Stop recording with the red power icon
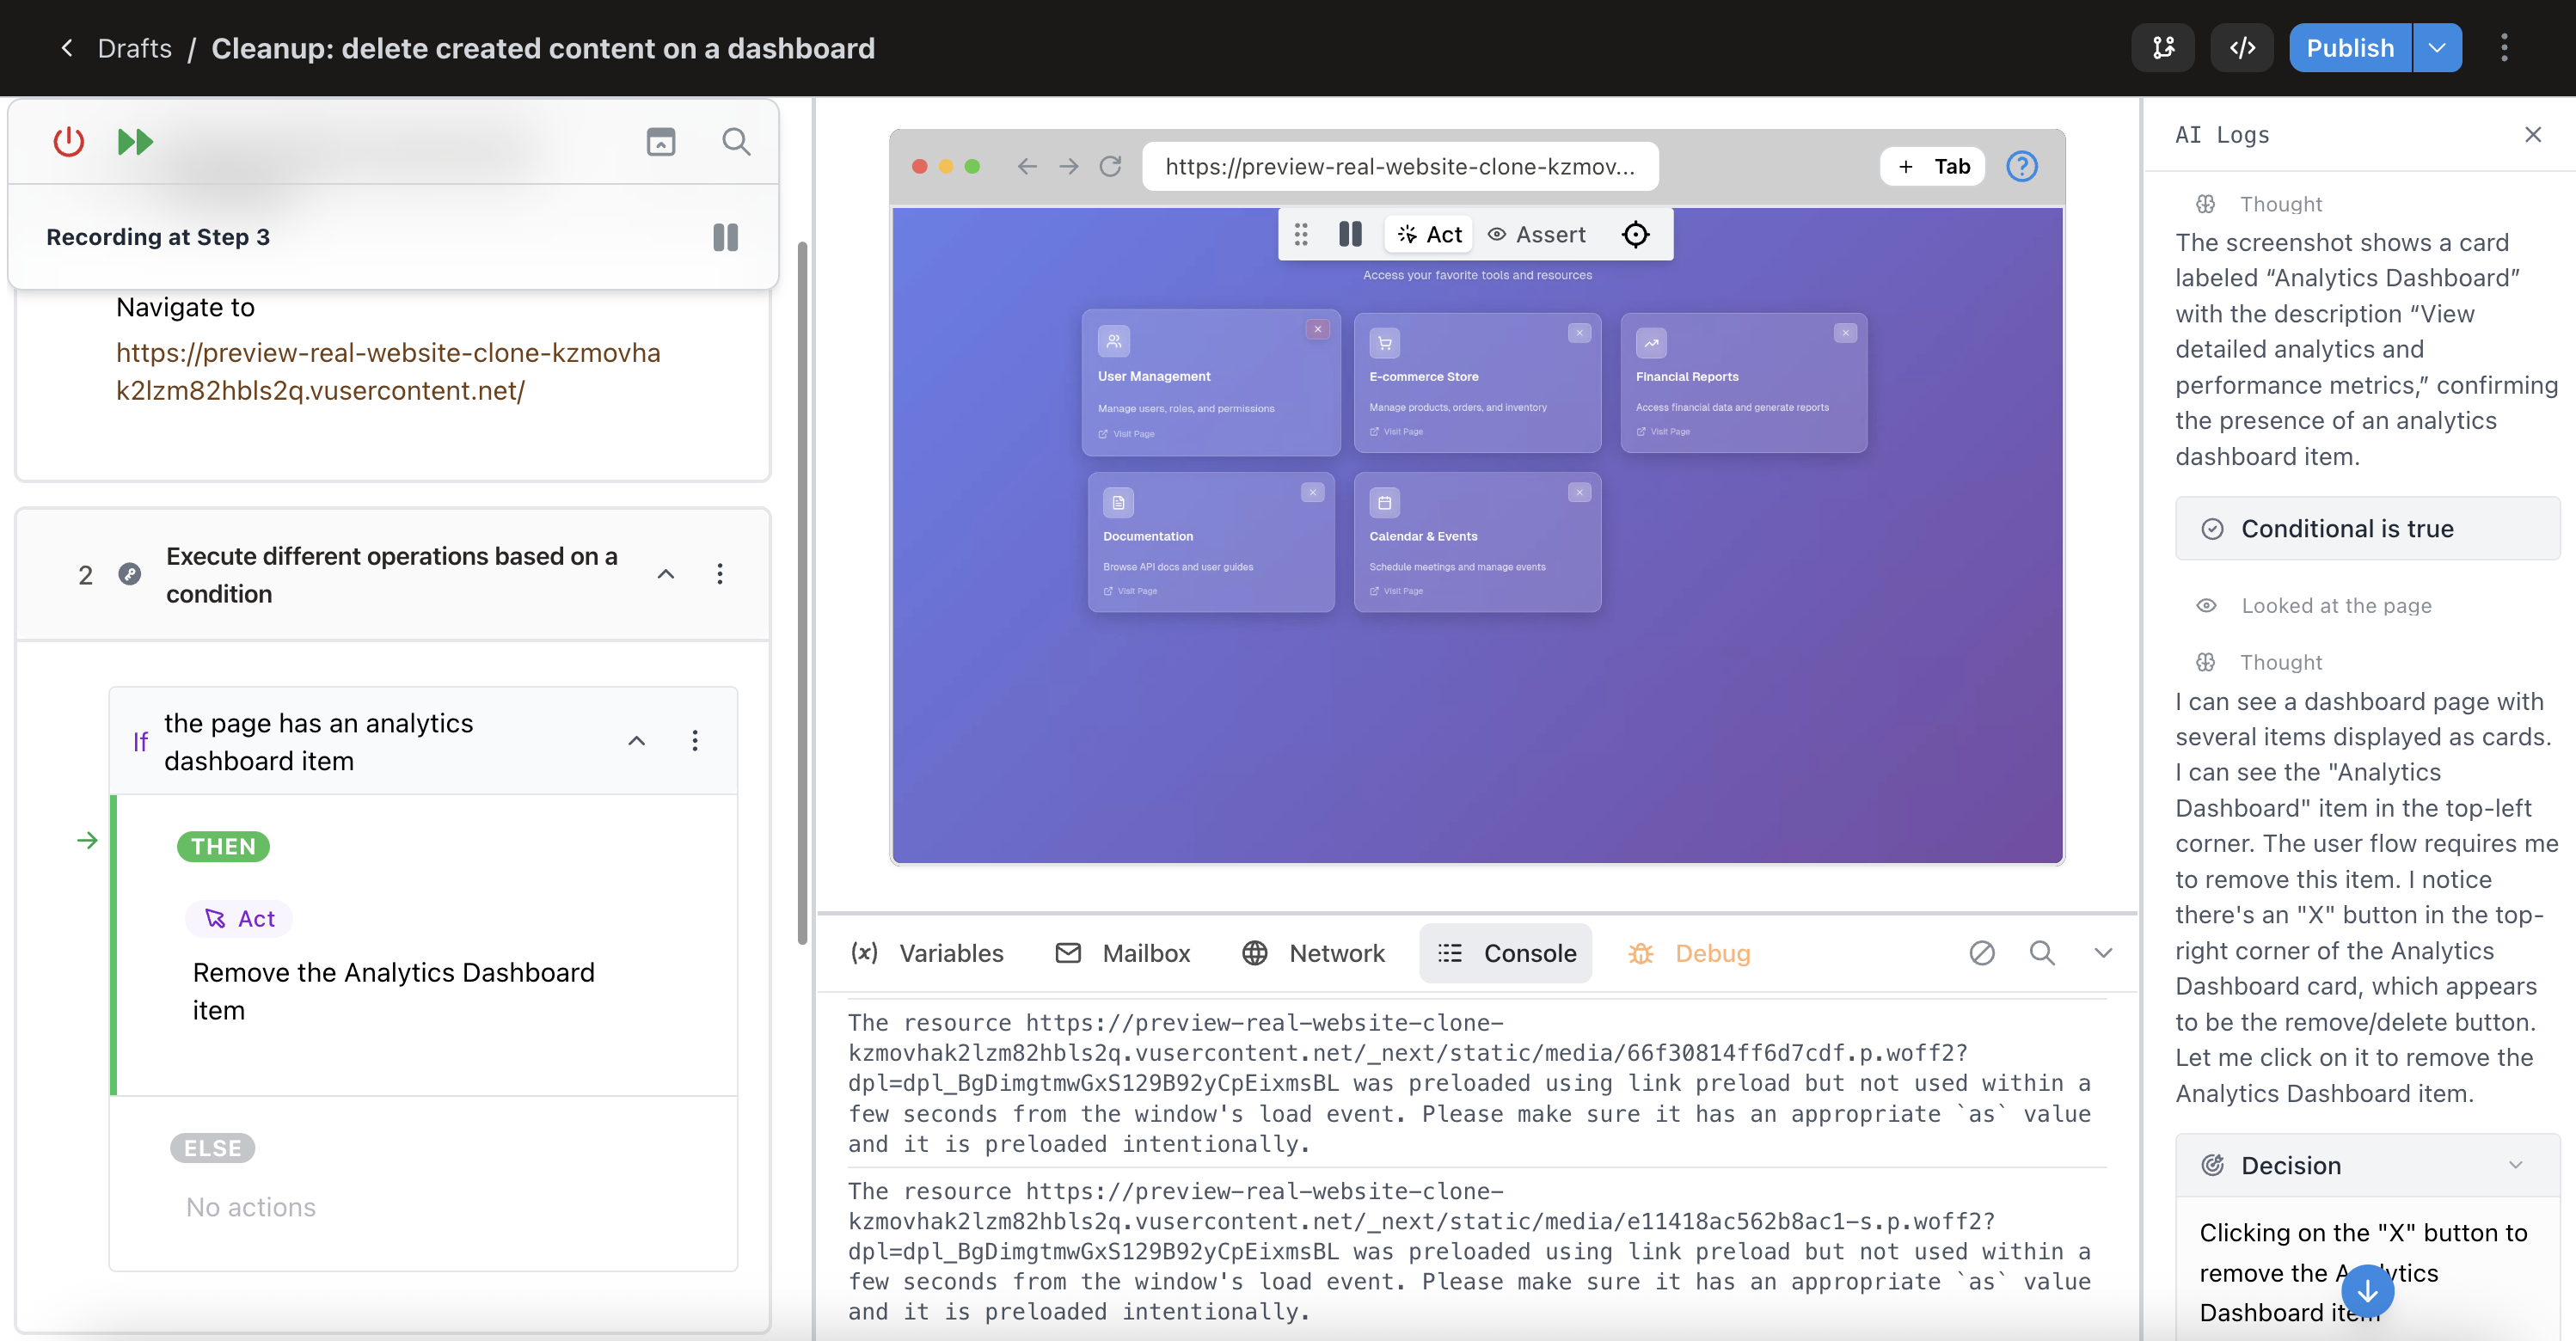 pyautogui.click(x=68, y=142)
